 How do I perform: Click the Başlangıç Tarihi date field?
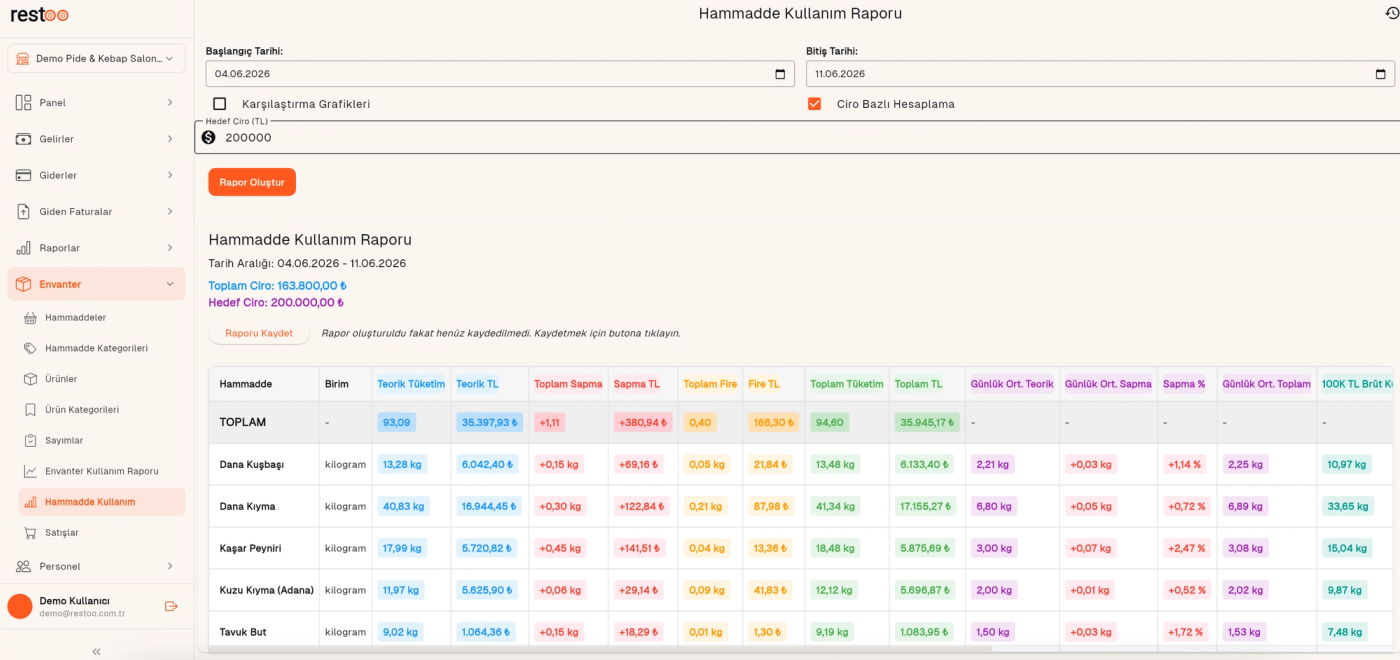tap(500, 74)
